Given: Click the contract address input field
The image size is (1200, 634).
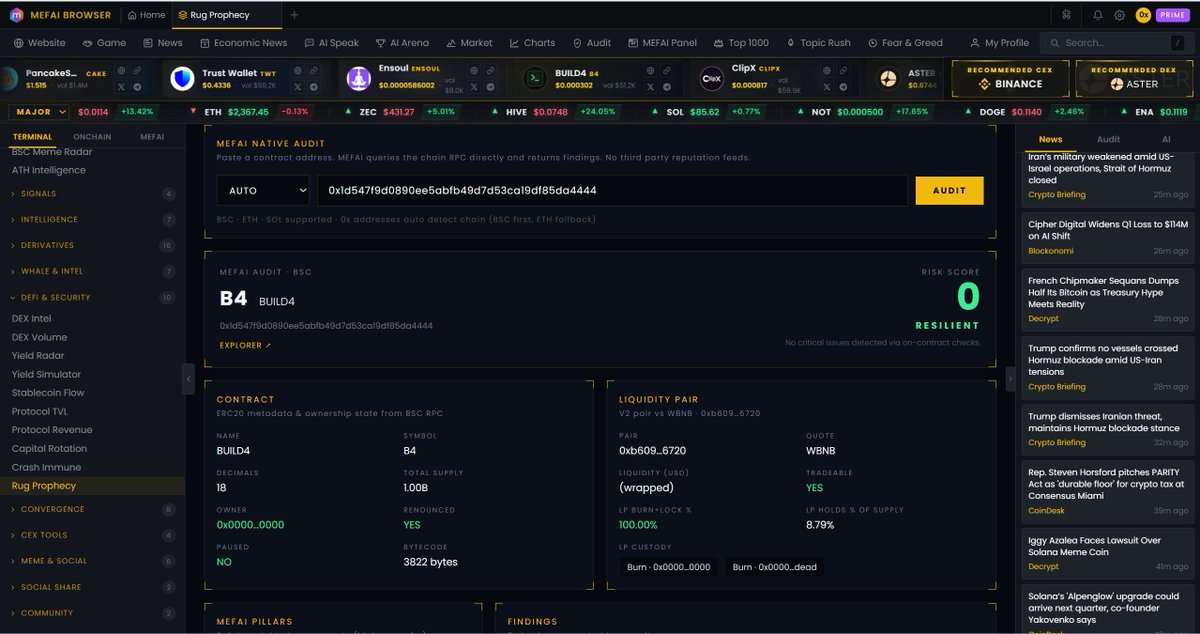Looking at the screenshot, I should (x=612, y=190).
